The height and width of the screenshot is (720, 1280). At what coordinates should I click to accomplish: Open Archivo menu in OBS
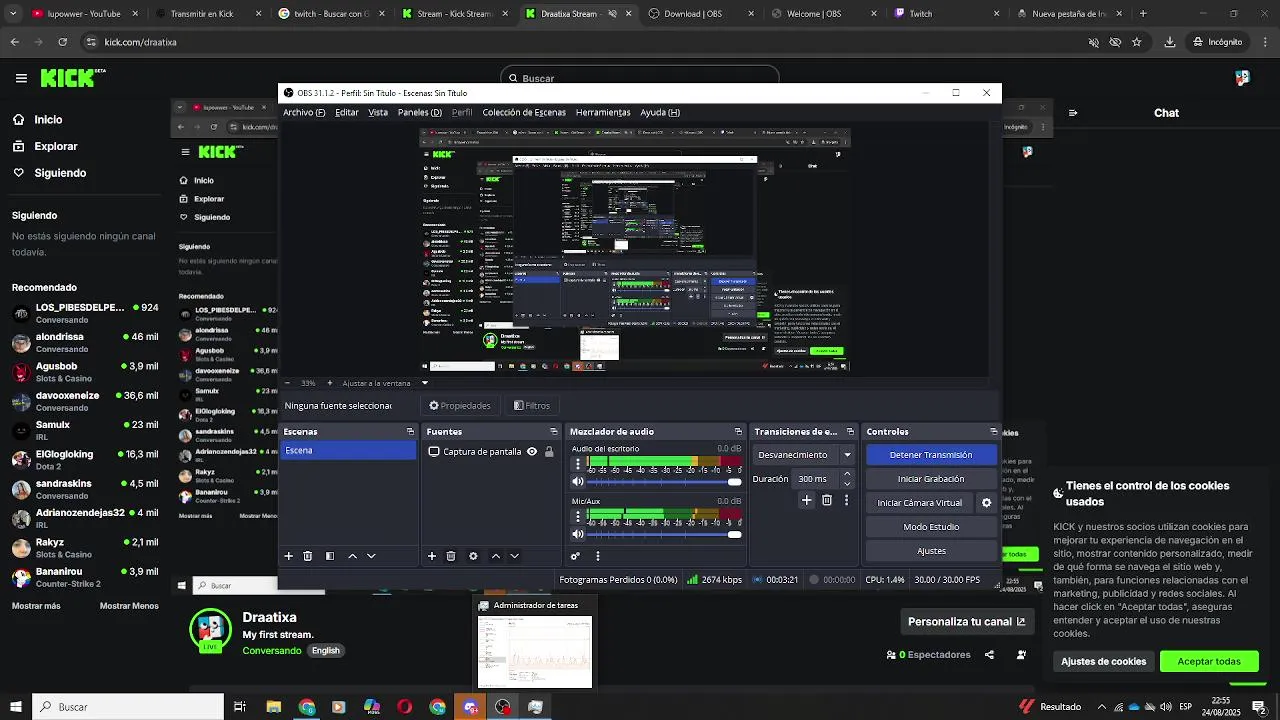[x=304, y=113]
